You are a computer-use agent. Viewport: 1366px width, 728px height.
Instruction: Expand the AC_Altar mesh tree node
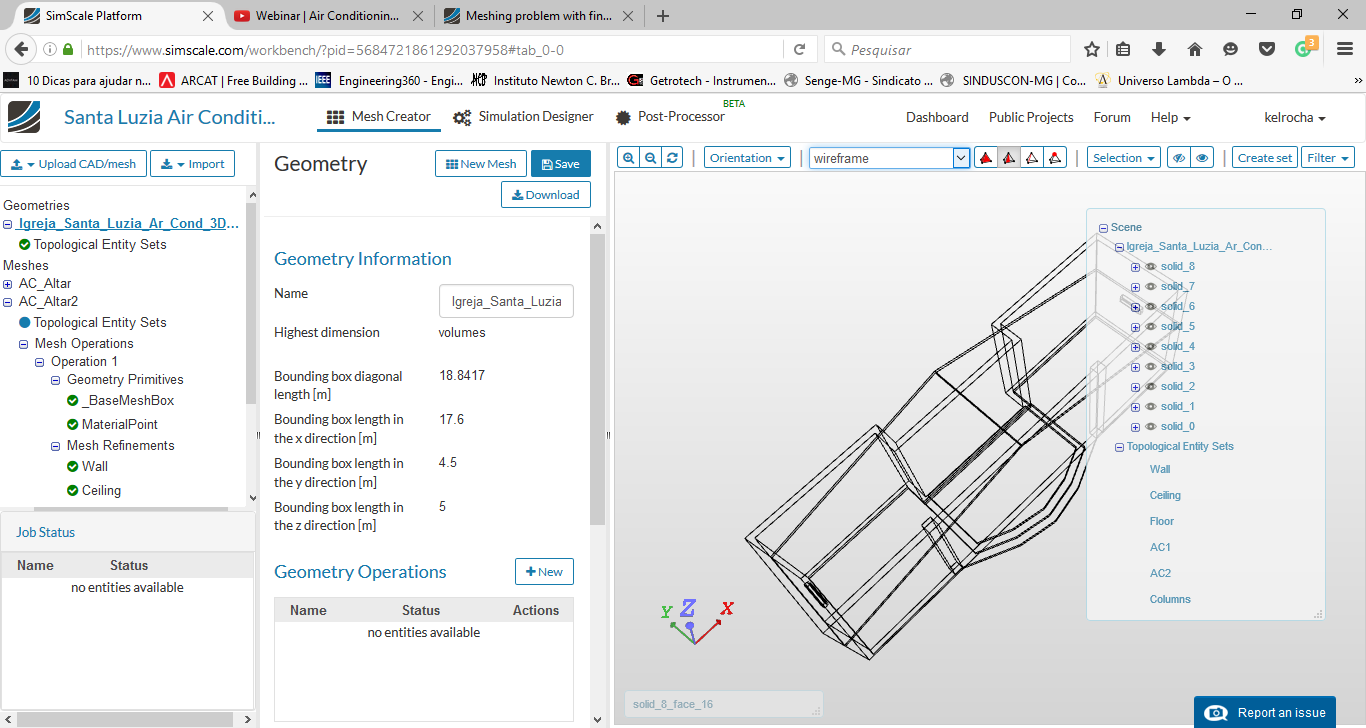[8, 284]
